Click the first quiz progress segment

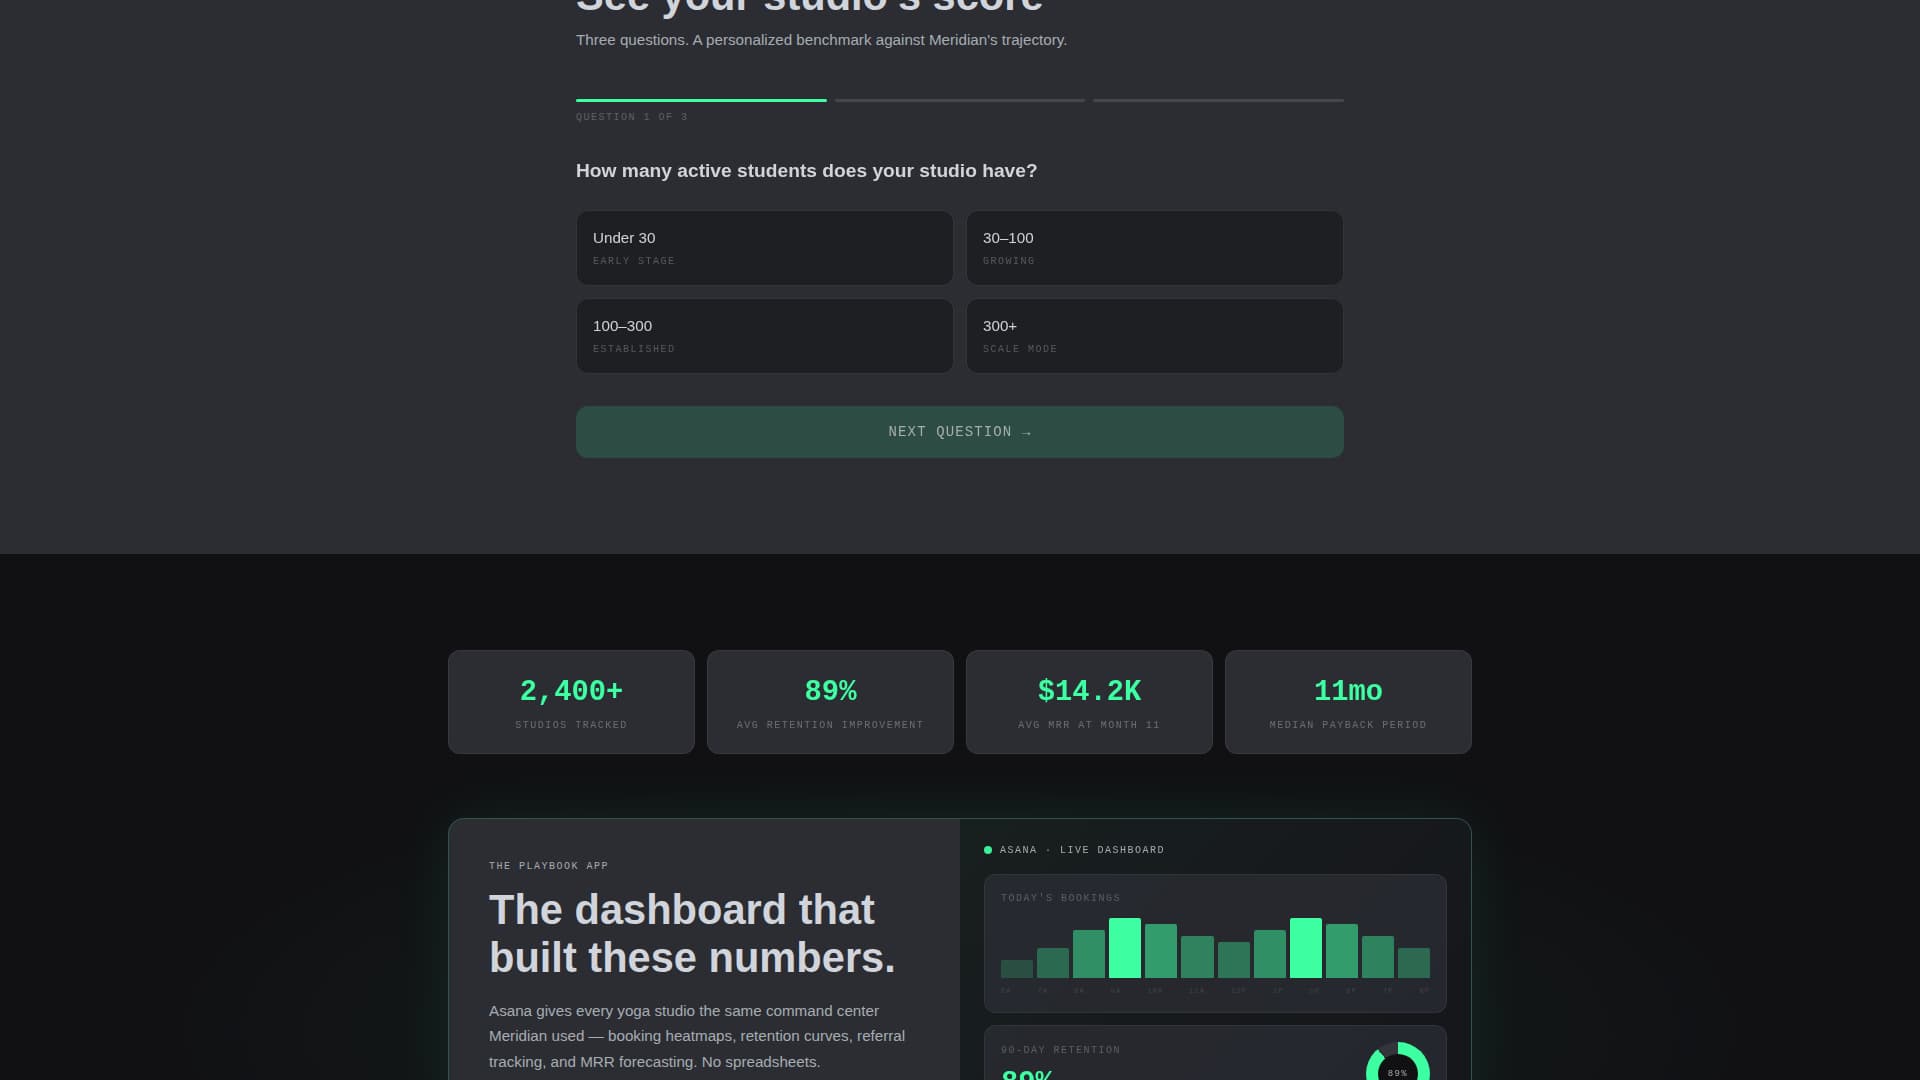click(701, 100)
